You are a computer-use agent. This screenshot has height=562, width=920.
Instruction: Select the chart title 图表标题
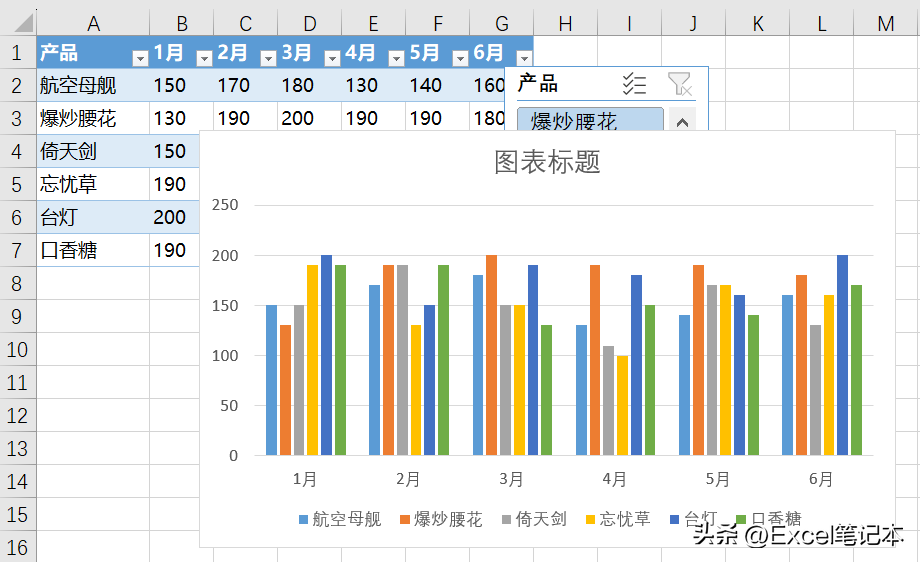[x=547, y=162]
